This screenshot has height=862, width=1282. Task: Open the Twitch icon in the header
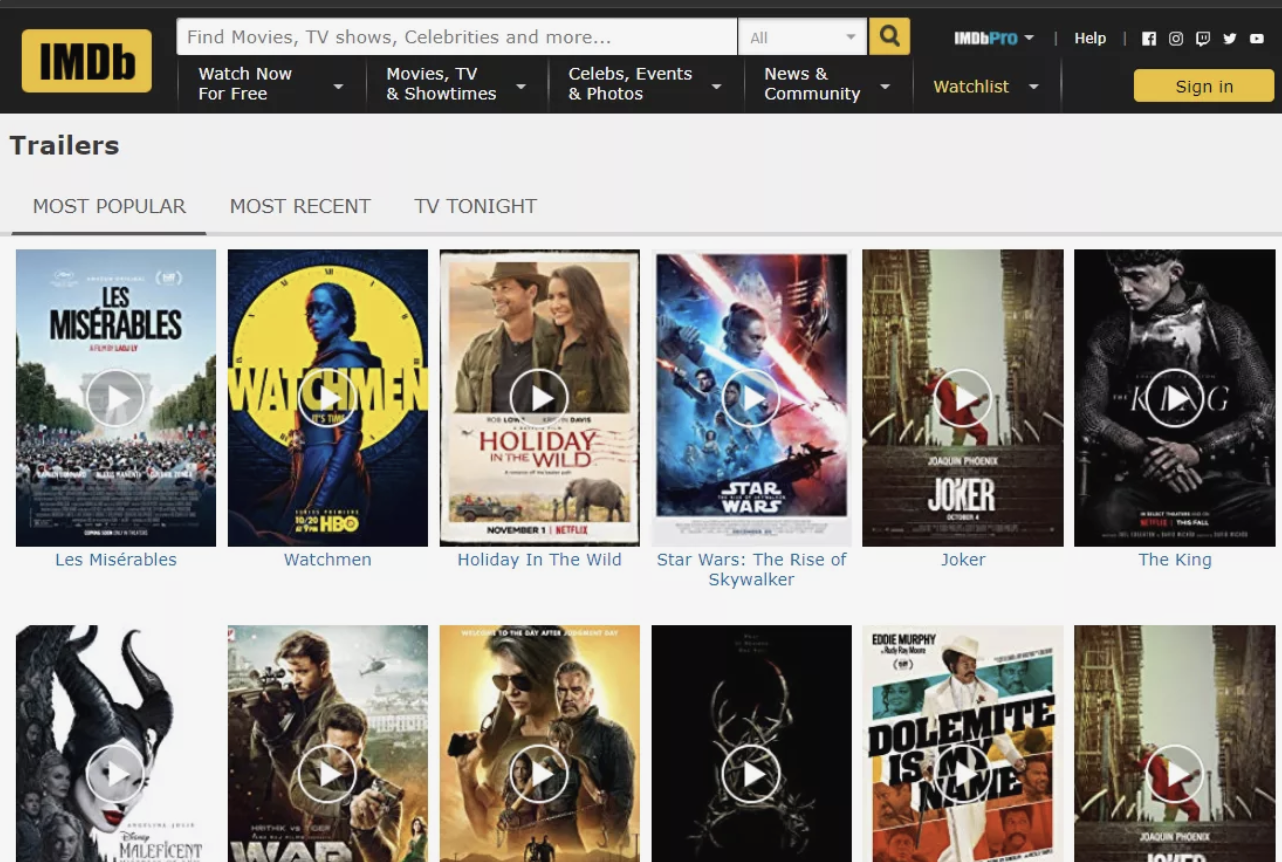pos(1203,38)
